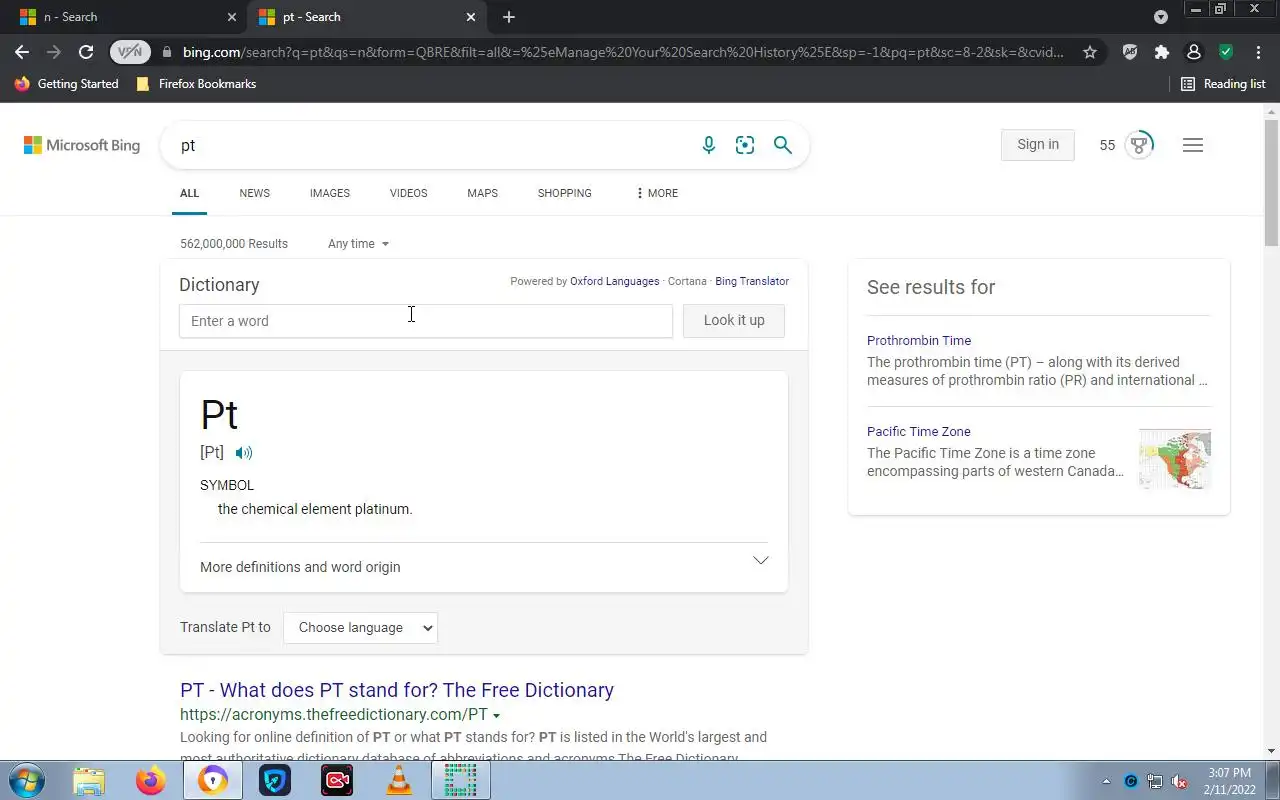
Task: Open the Rewards trophy icon
Action: tap(1139, 145)
